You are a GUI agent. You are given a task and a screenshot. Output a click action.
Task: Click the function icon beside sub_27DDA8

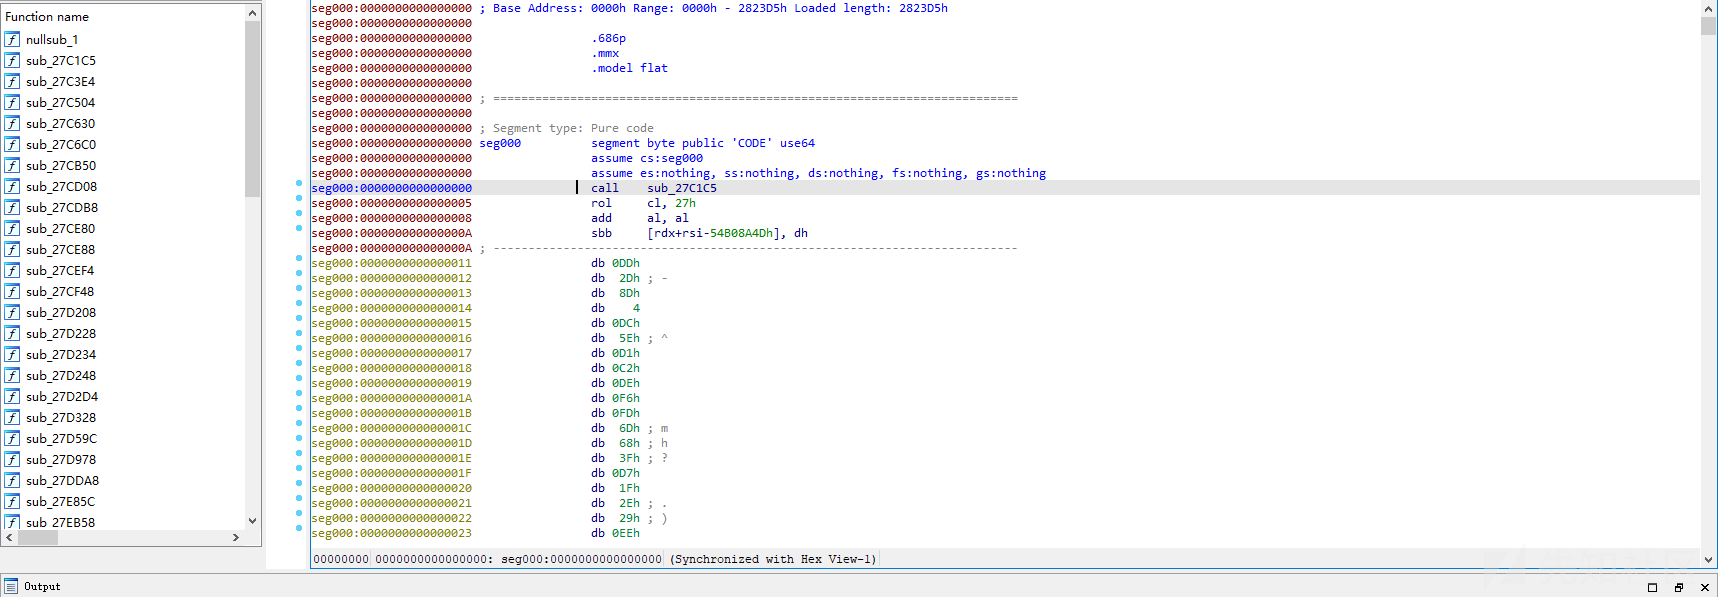point(12,480)
